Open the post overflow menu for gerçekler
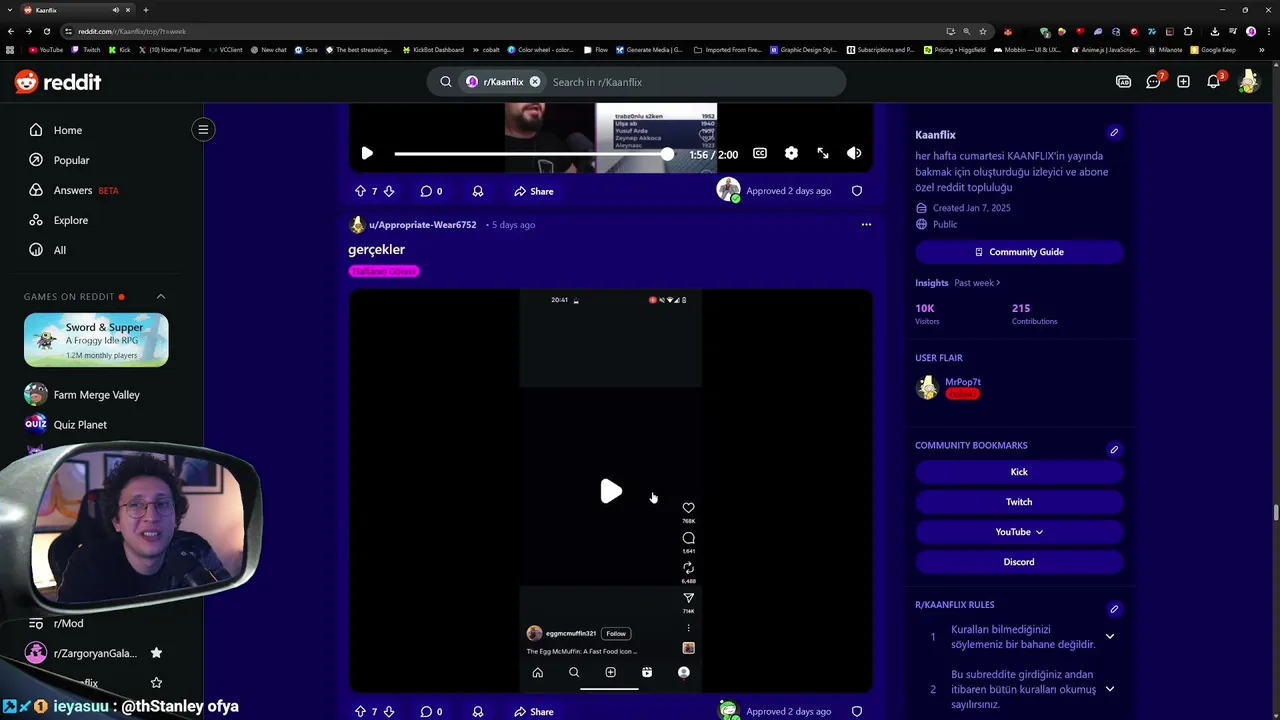Screen dimensions: 1280x720 (866, 225)
